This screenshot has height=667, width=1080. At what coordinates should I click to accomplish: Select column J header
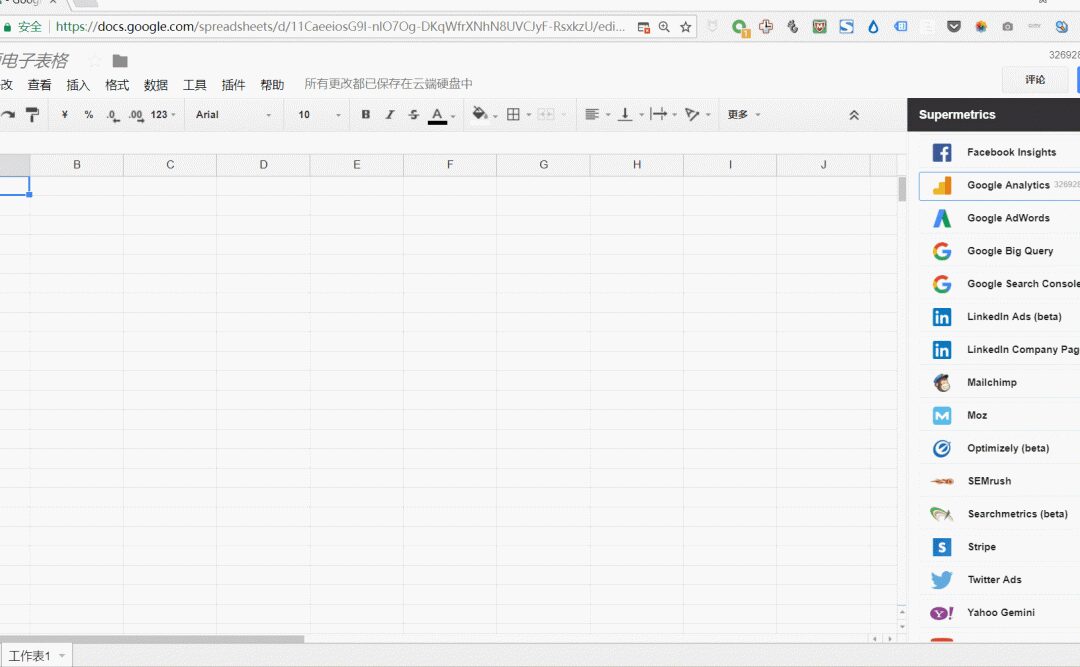pyautogui.click(x=823, y=165)
